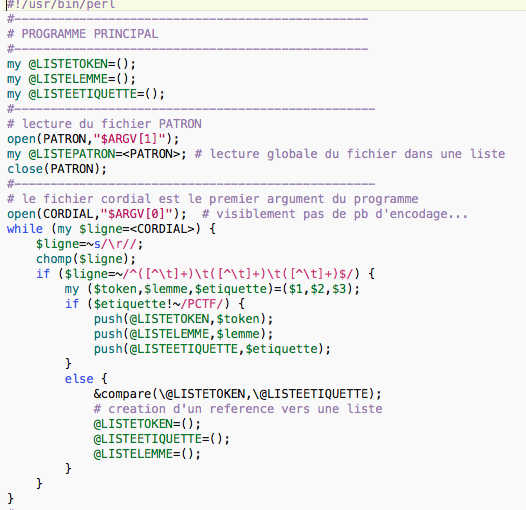Click on 'my @LISTETOKEN=();' declaration line
The width and height of the screenshot is (526, 510).
(x=71, y=64)
